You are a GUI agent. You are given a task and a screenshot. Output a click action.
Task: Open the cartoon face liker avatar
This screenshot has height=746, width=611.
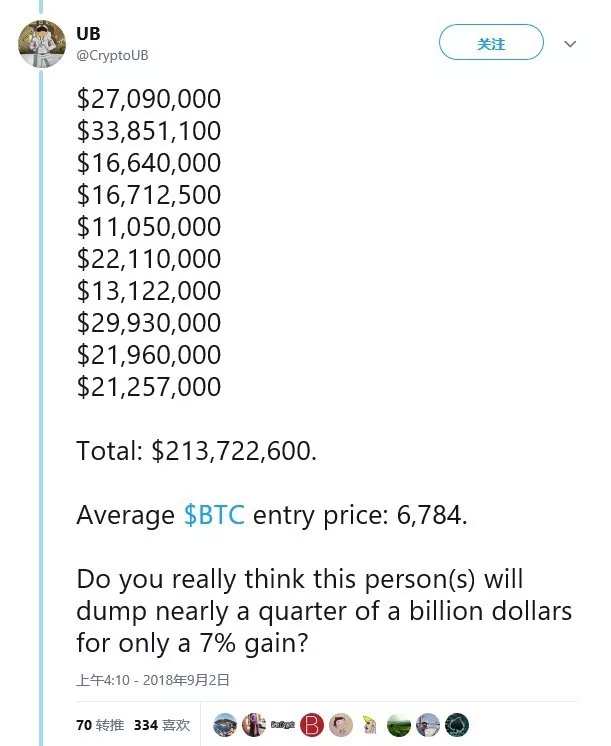(341, 725)
